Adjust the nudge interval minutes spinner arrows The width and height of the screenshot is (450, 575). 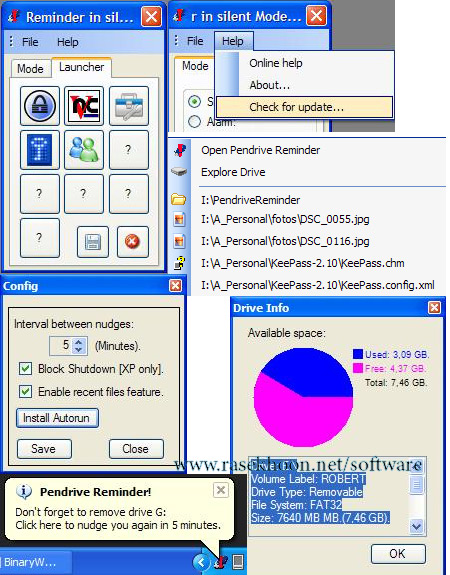click(79, 345)
